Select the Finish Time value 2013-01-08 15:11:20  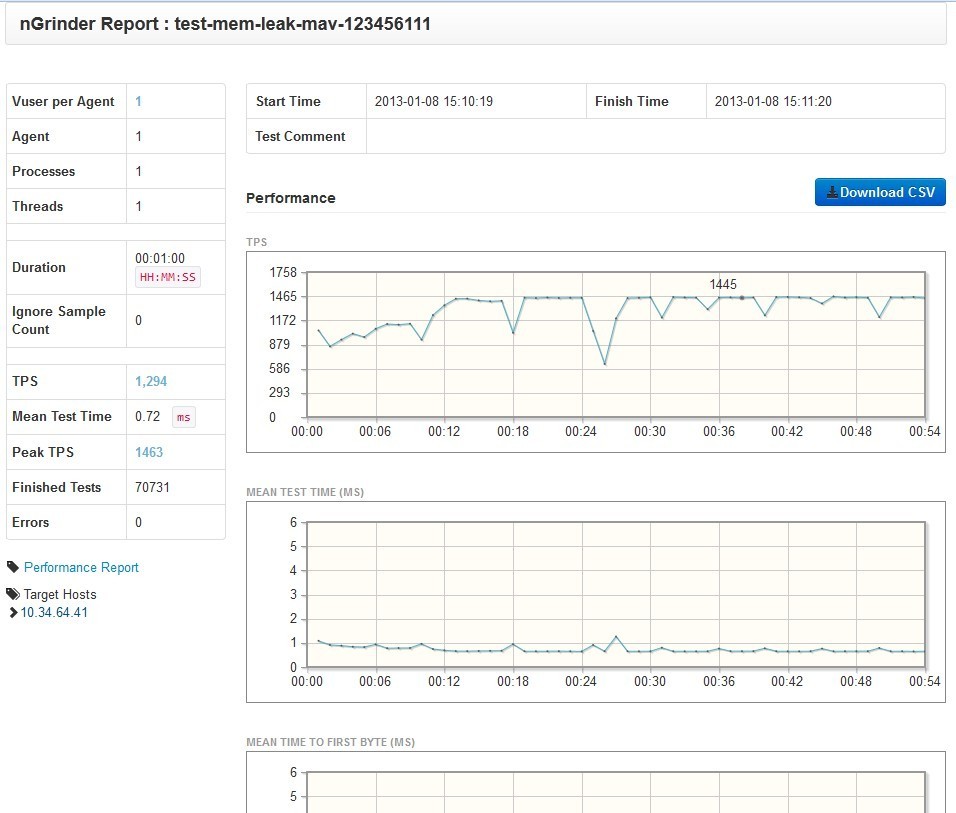coord(773,101)
